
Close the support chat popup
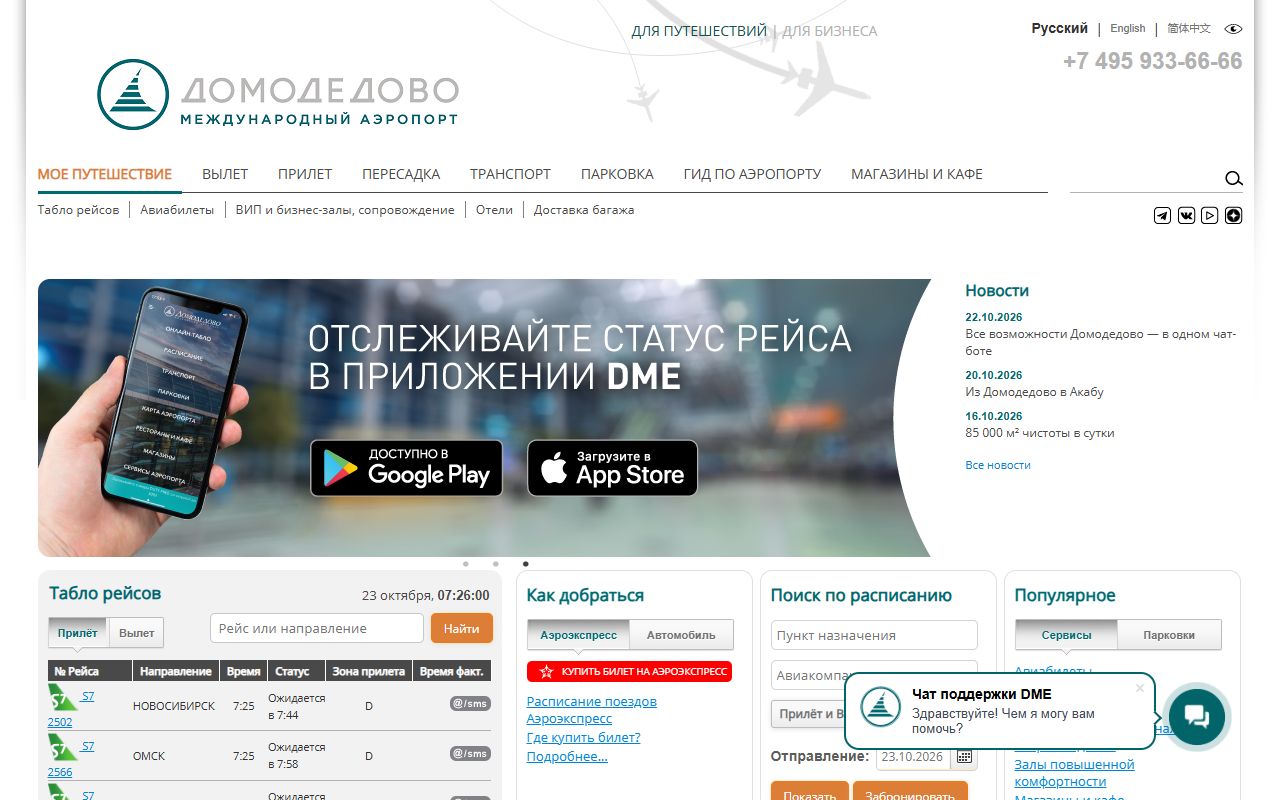1140,688
